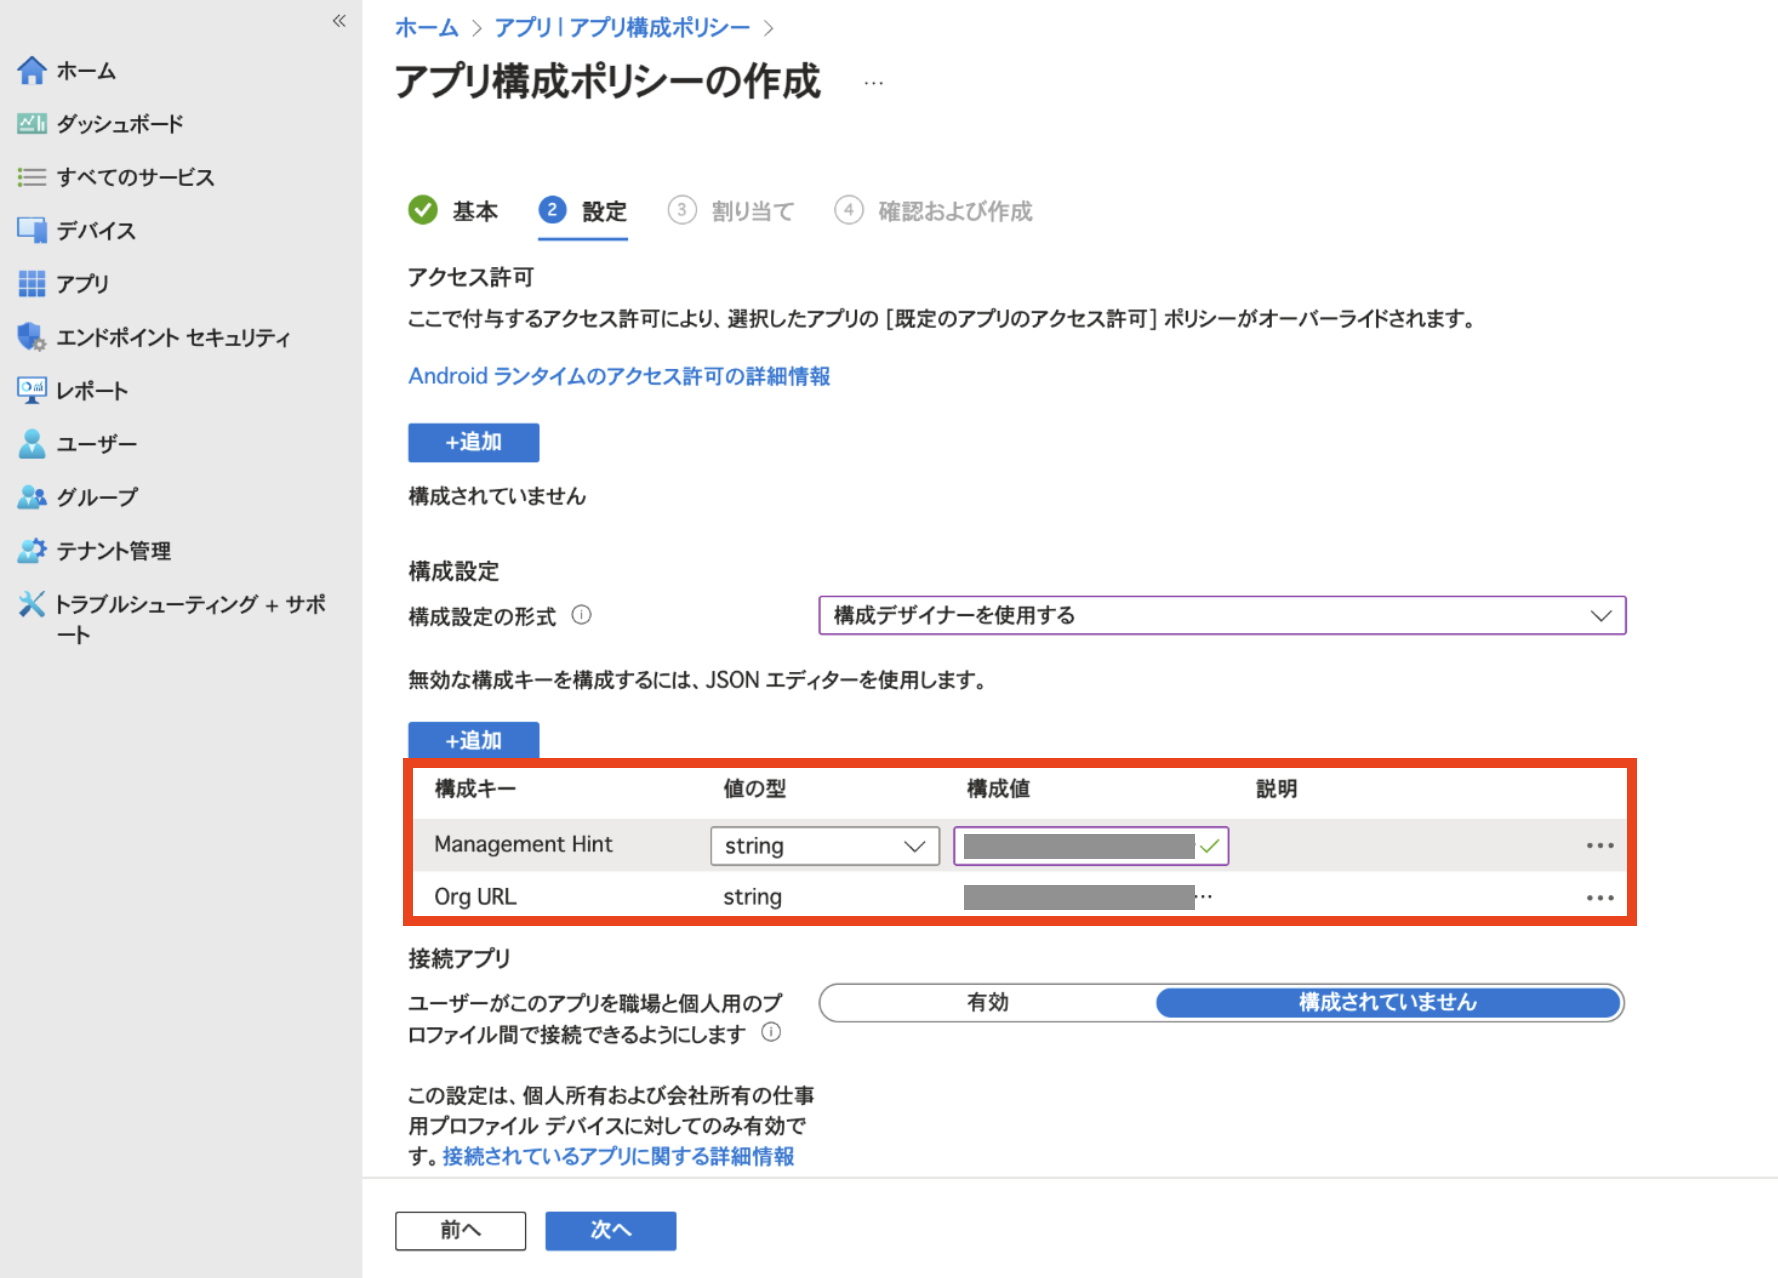1778x1278 pixels.
Task: Click the Management Hint value input field
Action: pos(1078,846)
